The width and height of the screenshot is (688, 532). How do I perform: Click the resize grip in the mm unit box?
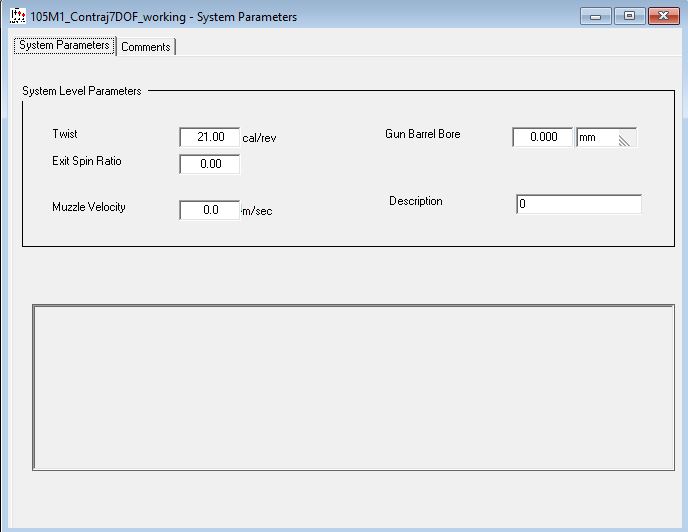626,140
